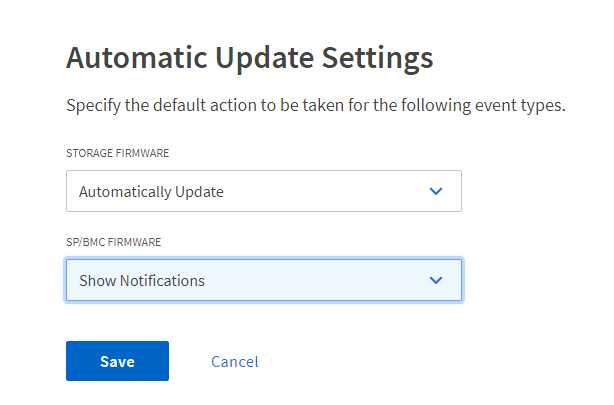Viewport: 614px width, 405px height.
Task: Click the Storage Firmware dropdown chevron icon
Action: click(435, 191)
